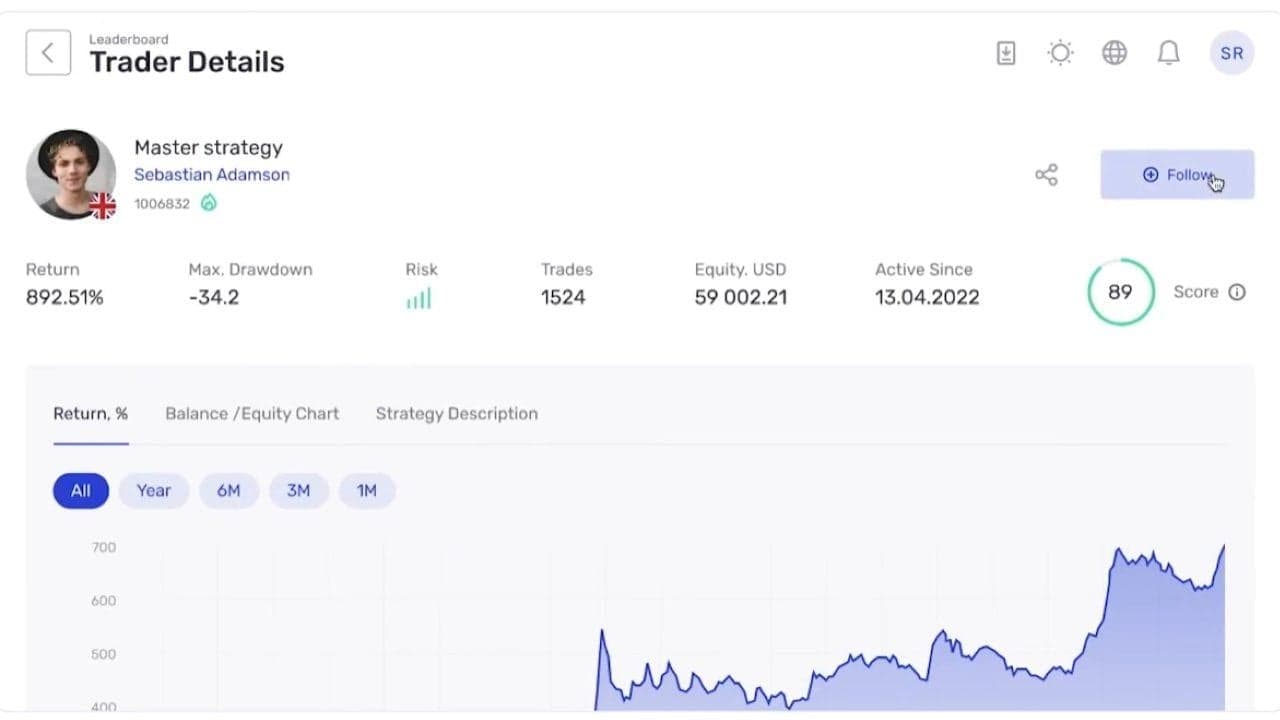
Task: Click the green flame badge icon
Action: pos(208,203)
